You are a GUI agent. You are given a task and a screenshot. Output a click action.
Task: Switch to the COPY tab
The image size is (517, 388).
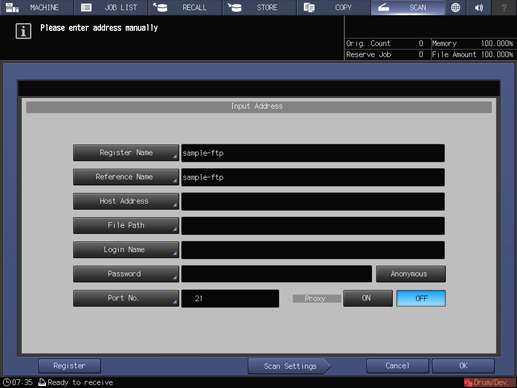[x=334, y=7]
